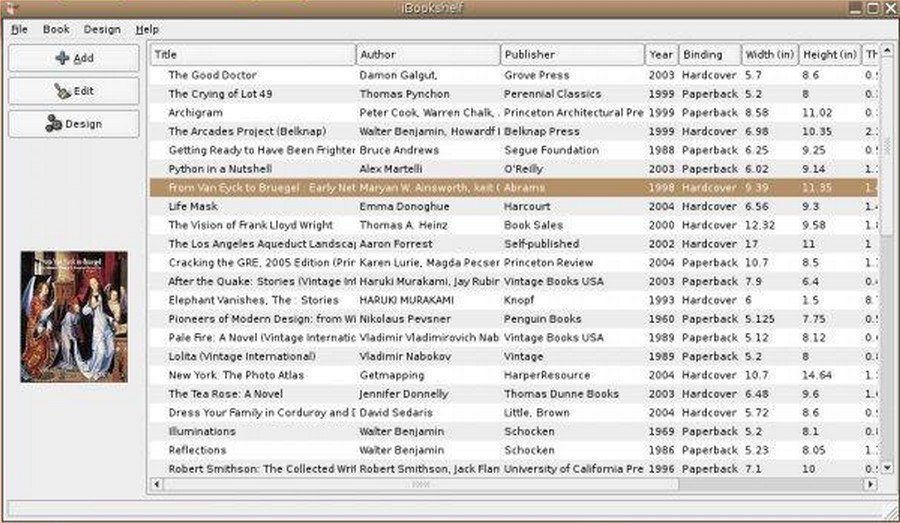This screenshot has height=523, width=900.
Task: Click the application icon in the title bar
Action: pos(11,7)
